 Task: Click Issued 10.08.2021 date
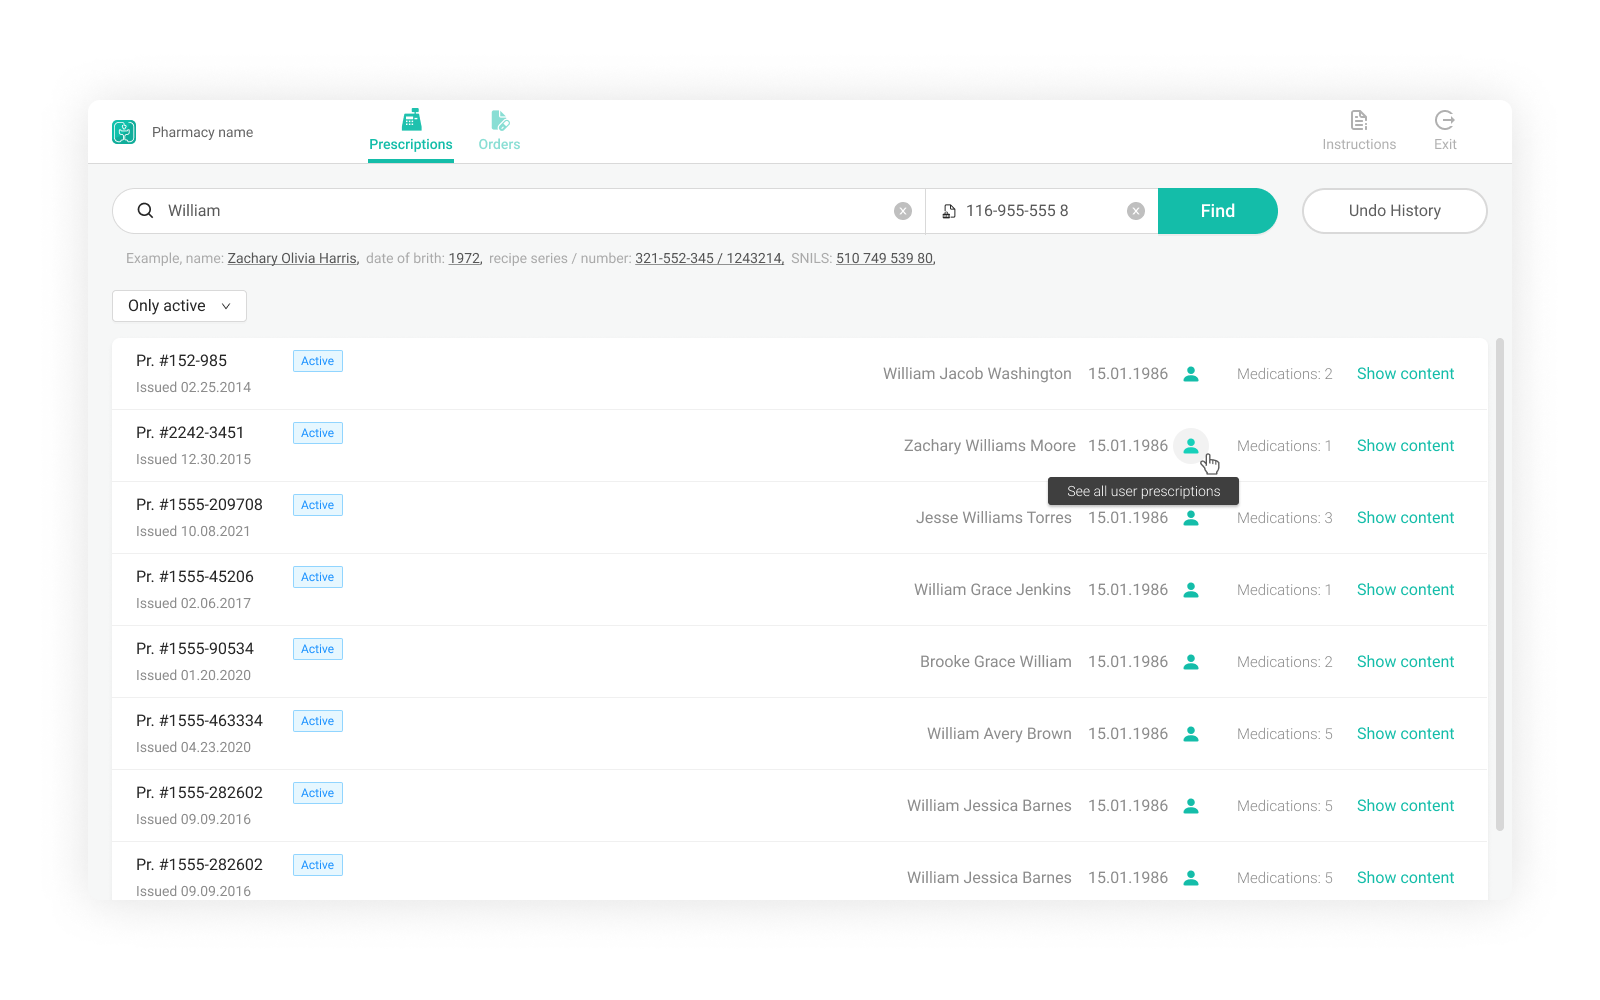pyautogui.click(x=193, y=532)
